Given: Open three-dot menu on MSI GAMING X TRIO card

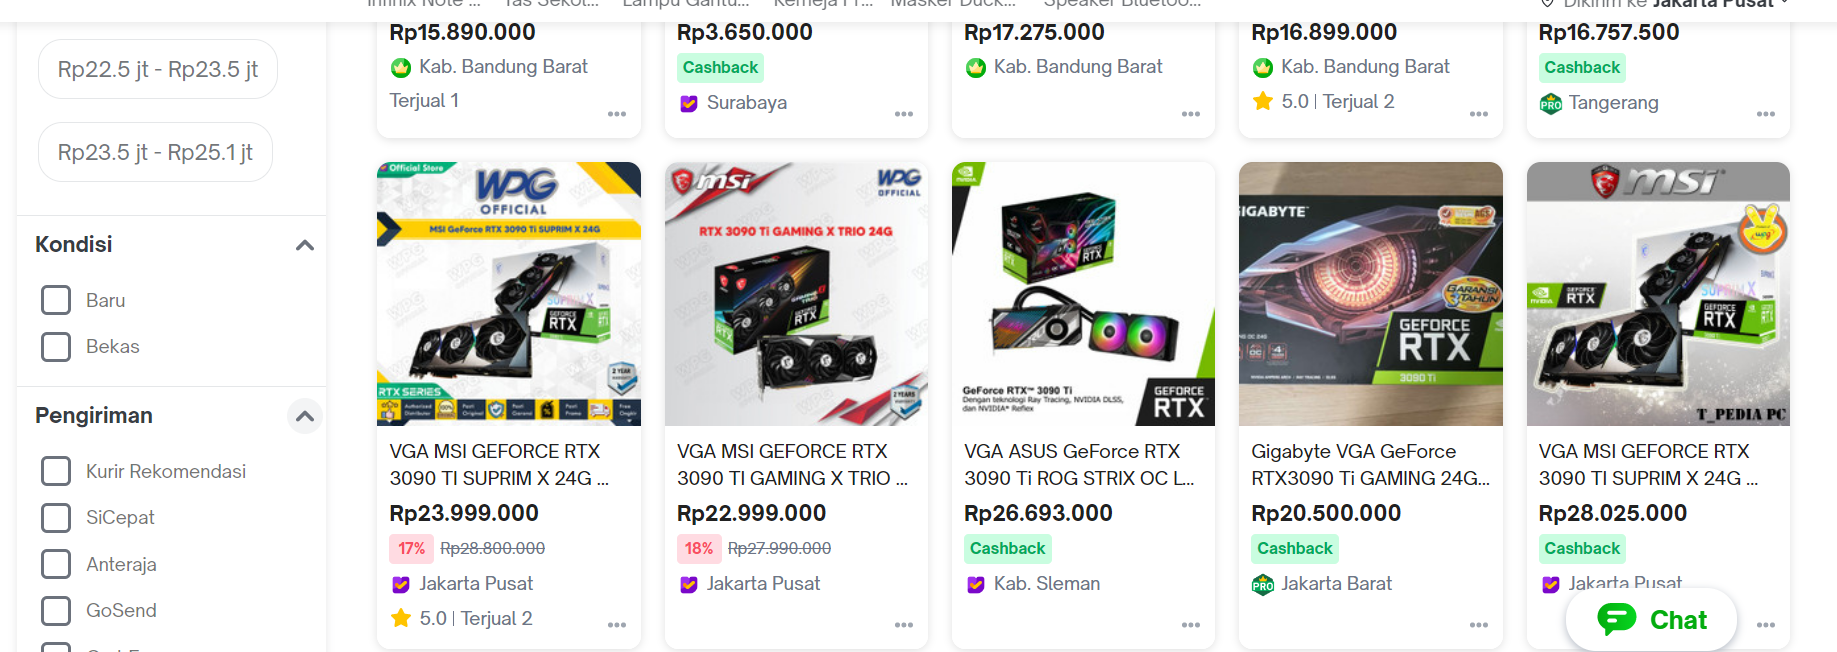Looking at the screenshot, I should [904, 625].
